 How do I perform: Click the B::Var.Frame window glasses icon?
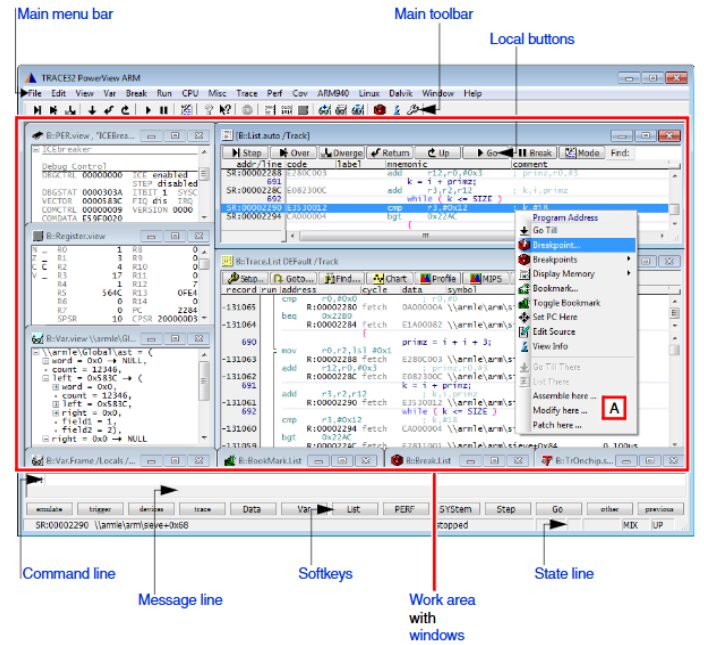pyautogui.click(x=38, y=461)
